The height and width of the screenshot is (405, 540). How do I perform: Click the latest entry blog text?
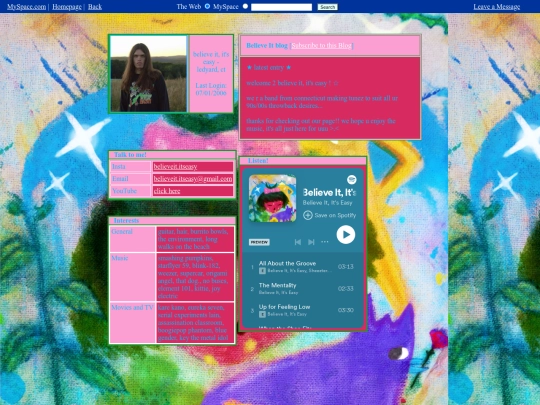(269, 68)
